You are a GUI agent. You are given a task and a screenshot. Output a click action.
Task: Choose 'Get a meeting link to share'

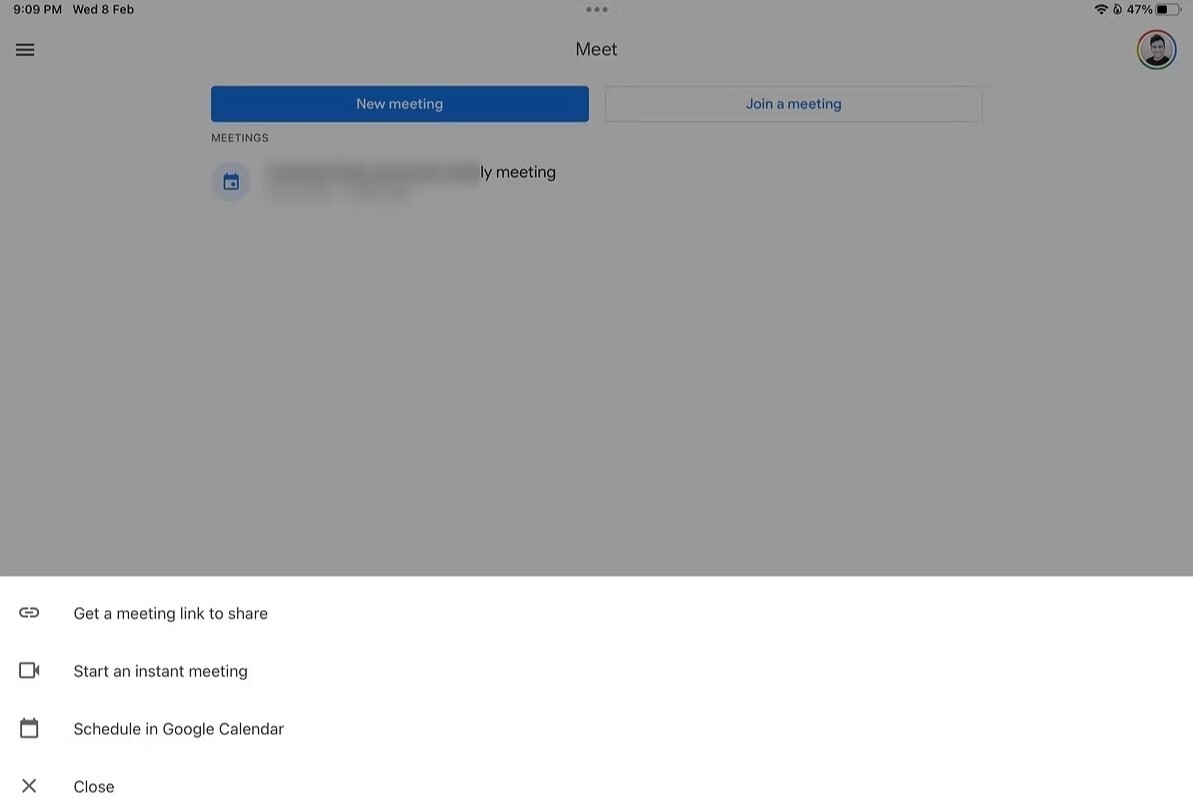pyautogui.click(x=170, y=613)
